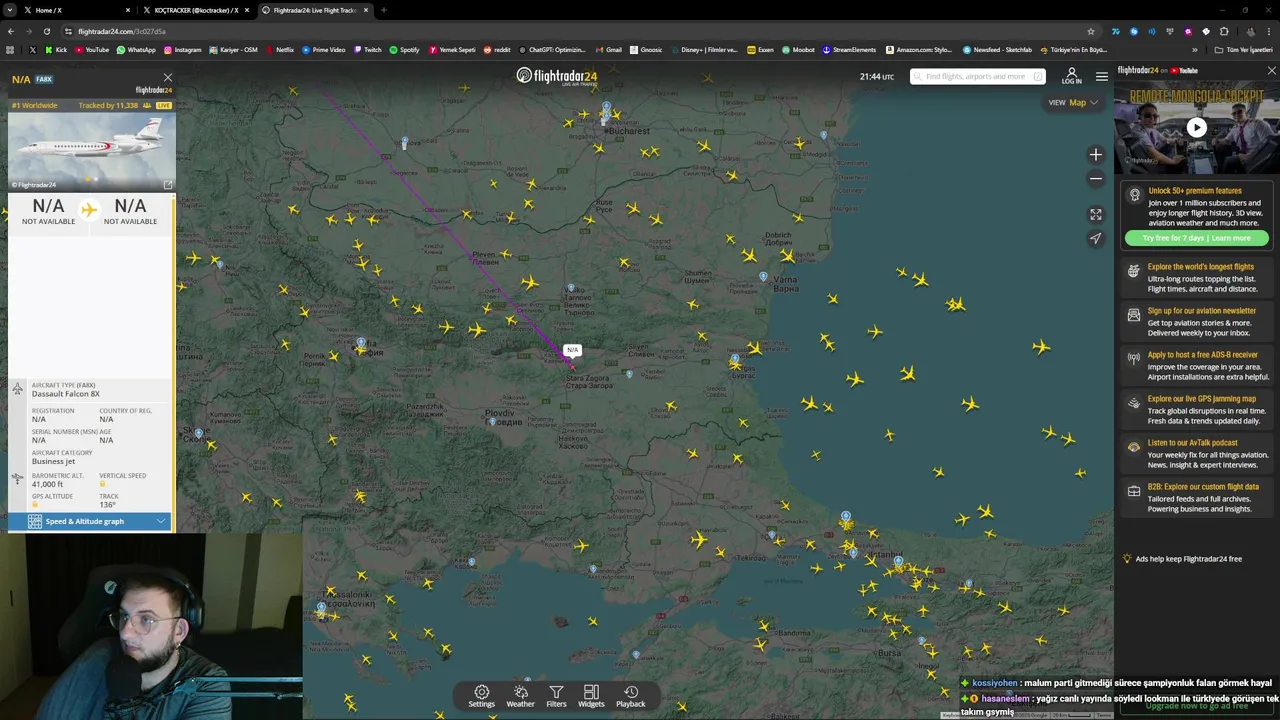Open the Settings gear in the bottom toolbar

[481, 696]
